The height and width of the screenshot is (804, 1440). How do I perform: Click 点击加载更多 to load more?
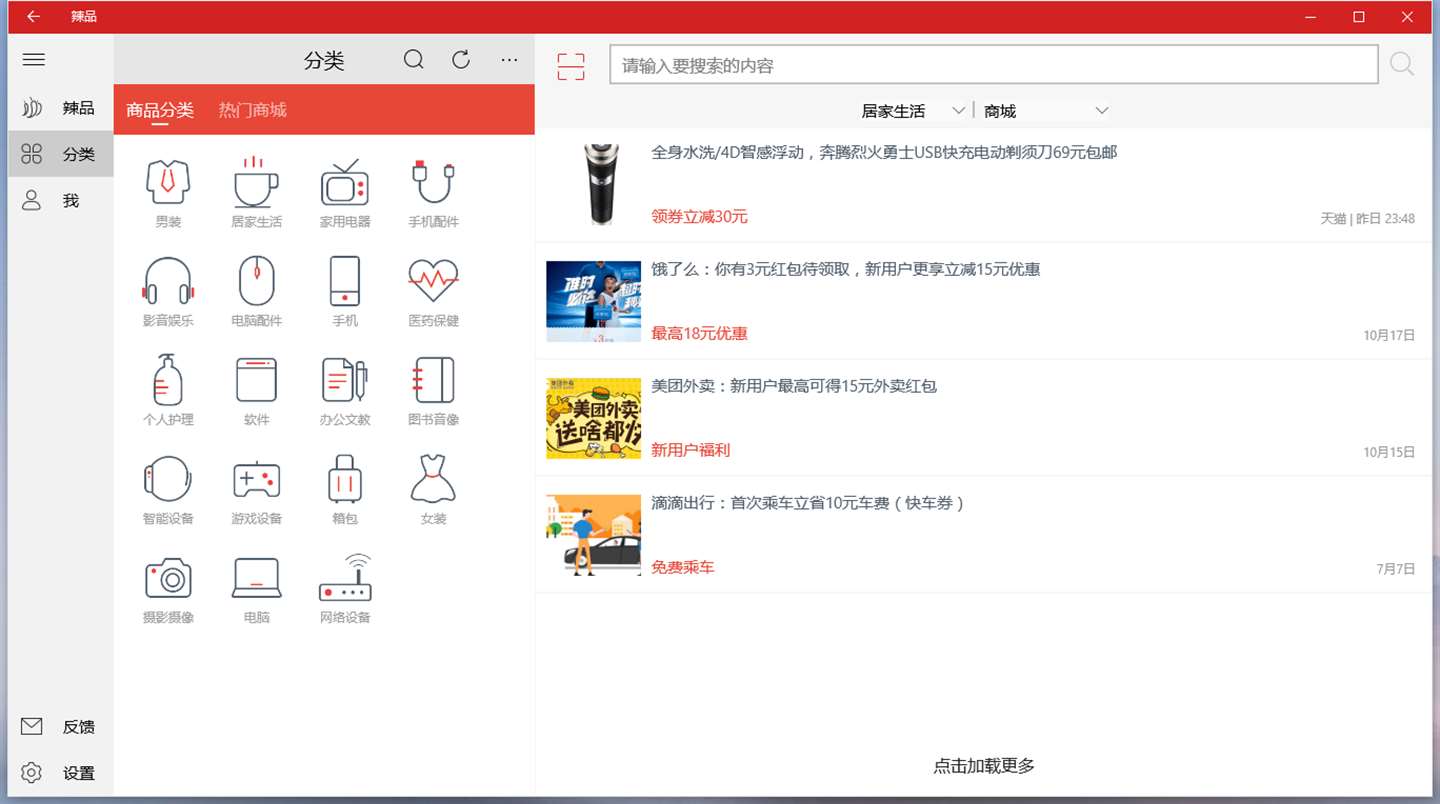click(x=984, y=766)
